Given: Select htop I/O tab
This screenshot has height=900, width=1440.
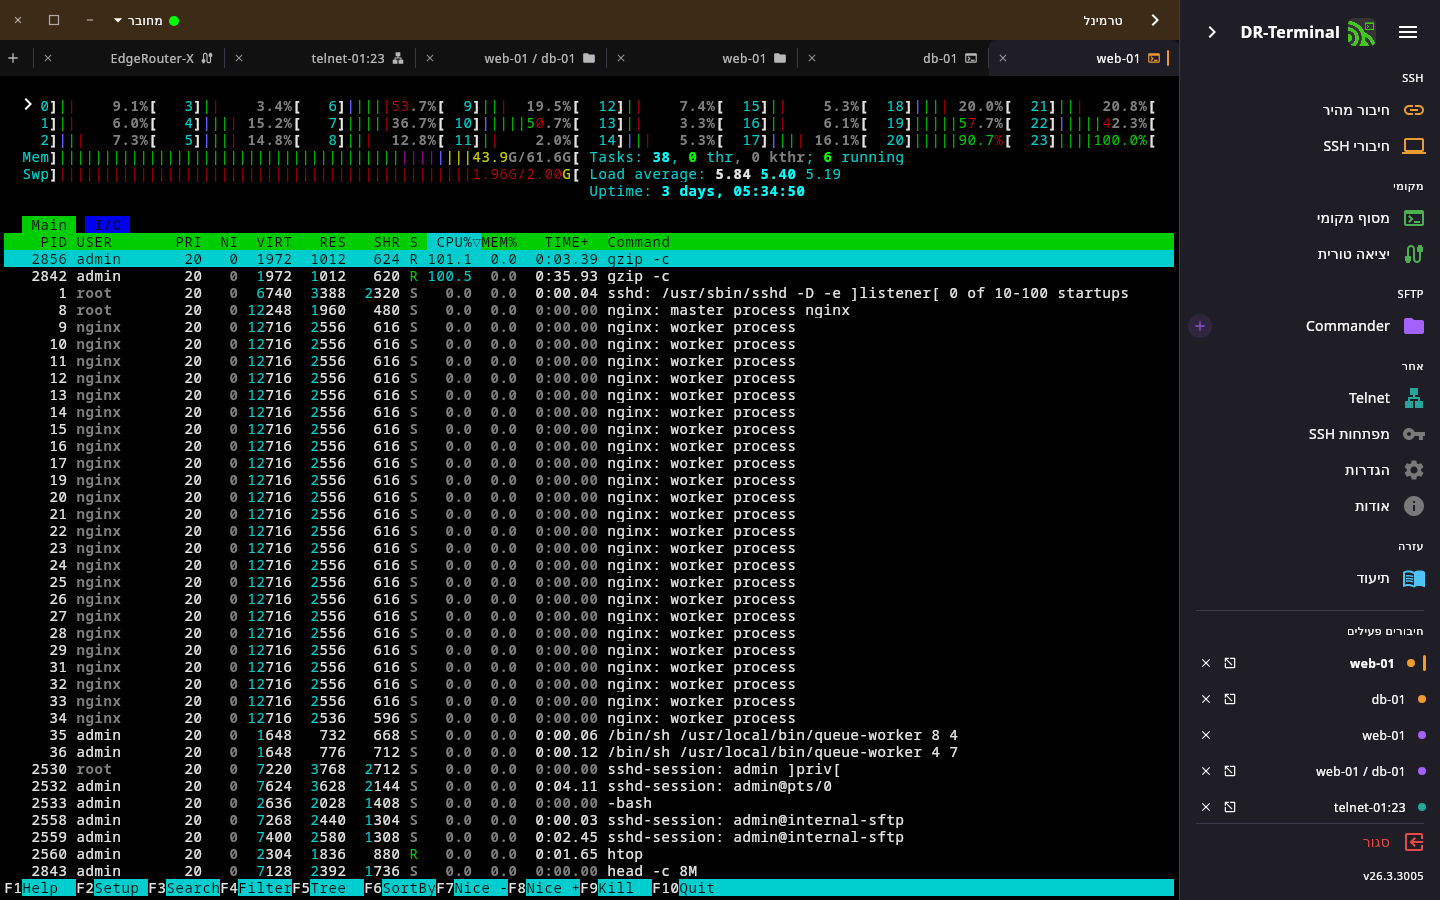Looking at the screenshot, I should 107,225.
